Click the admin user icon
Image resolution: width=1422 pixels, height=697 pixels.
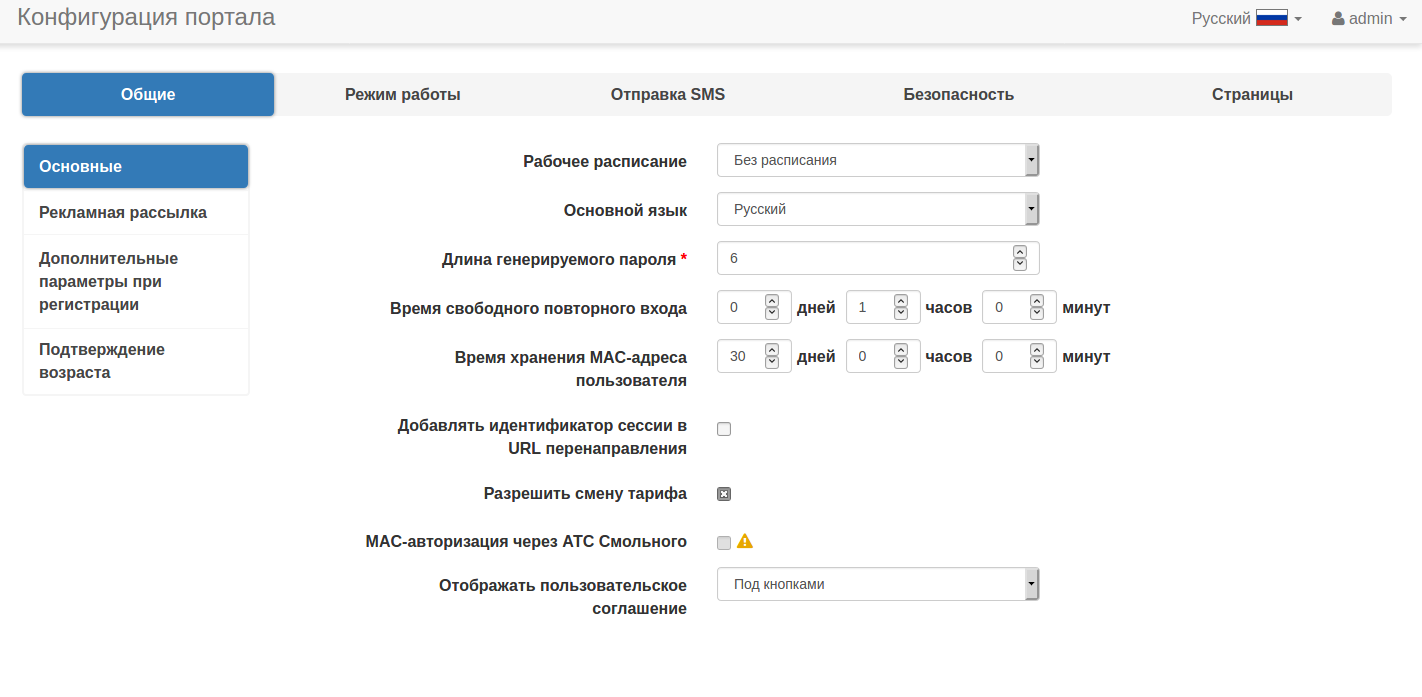[x=1338, y=18]
